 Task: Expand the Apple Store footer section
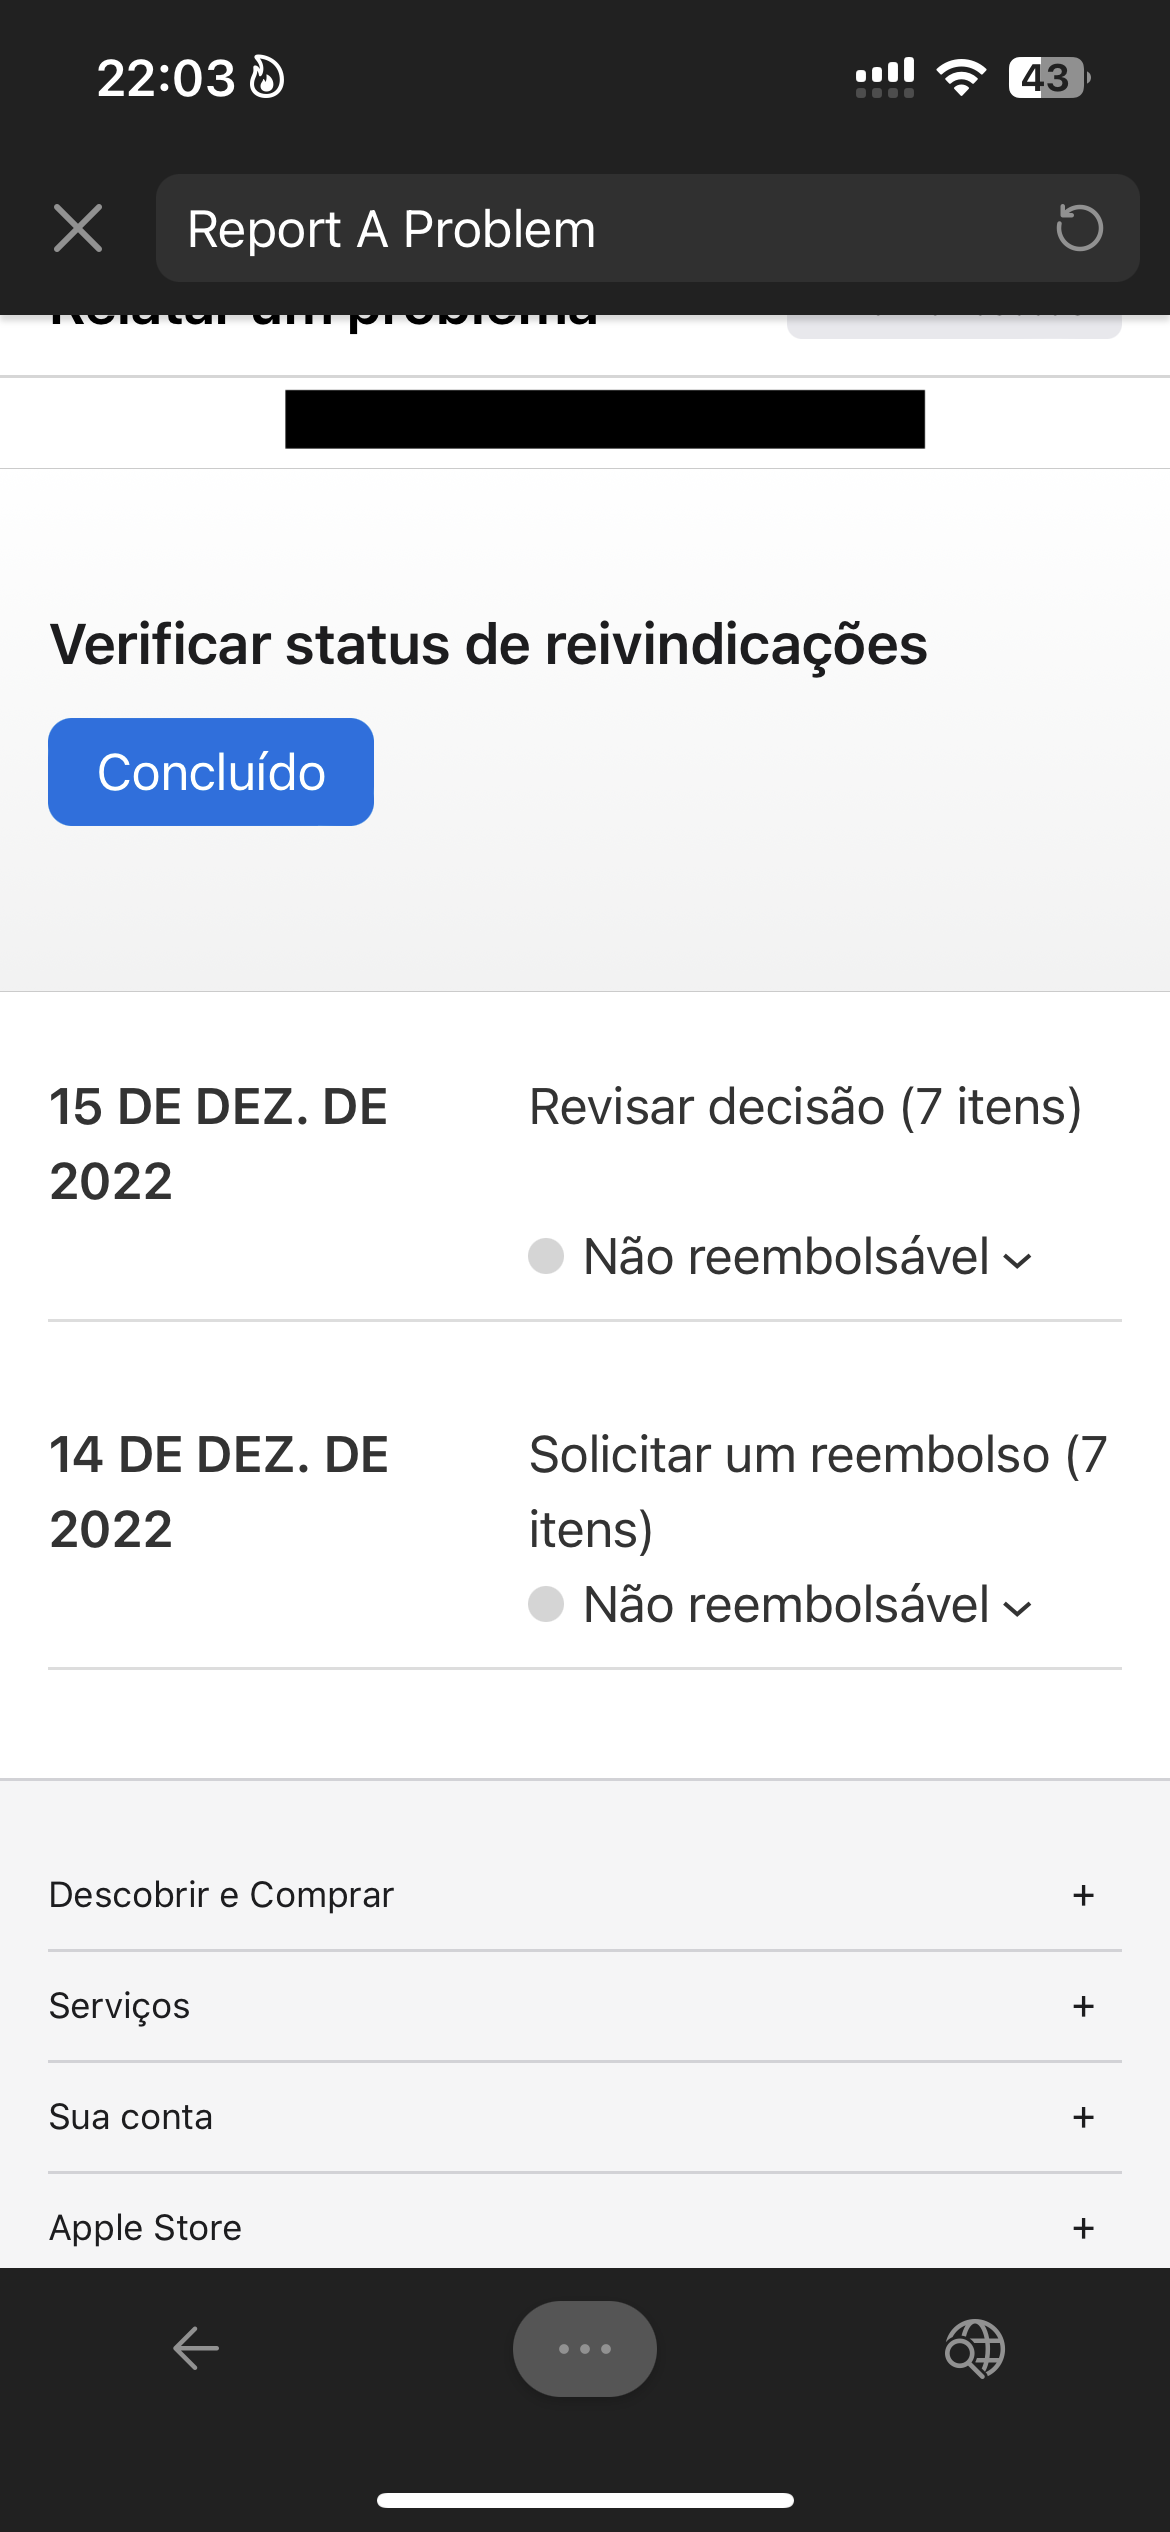(x=1083, y=2228)
